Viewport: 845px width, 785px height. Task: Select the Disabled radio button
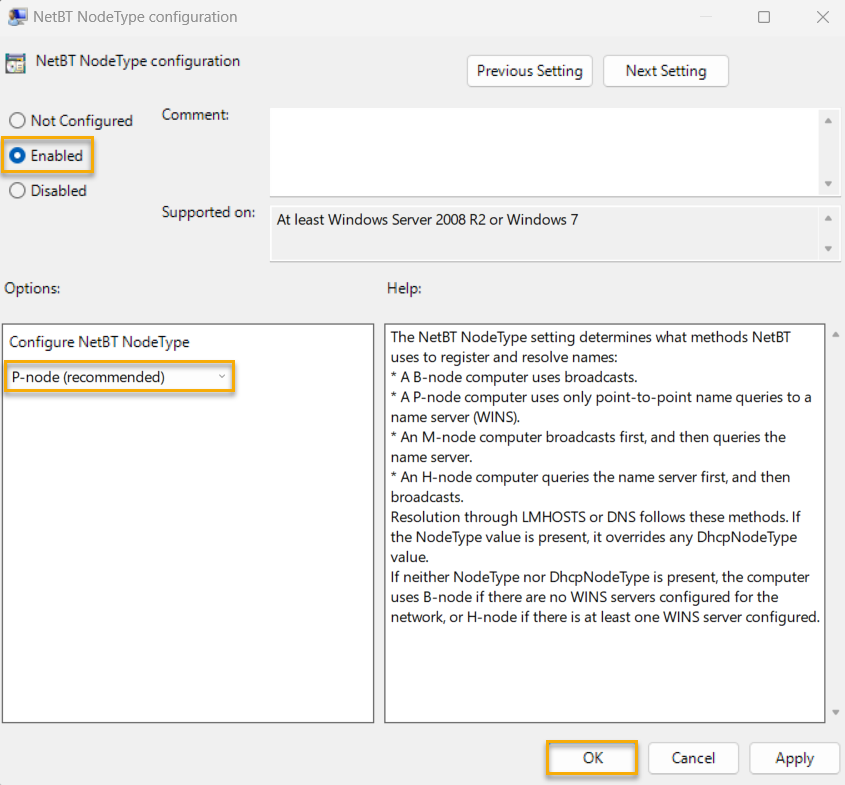[x=16, y=191]
